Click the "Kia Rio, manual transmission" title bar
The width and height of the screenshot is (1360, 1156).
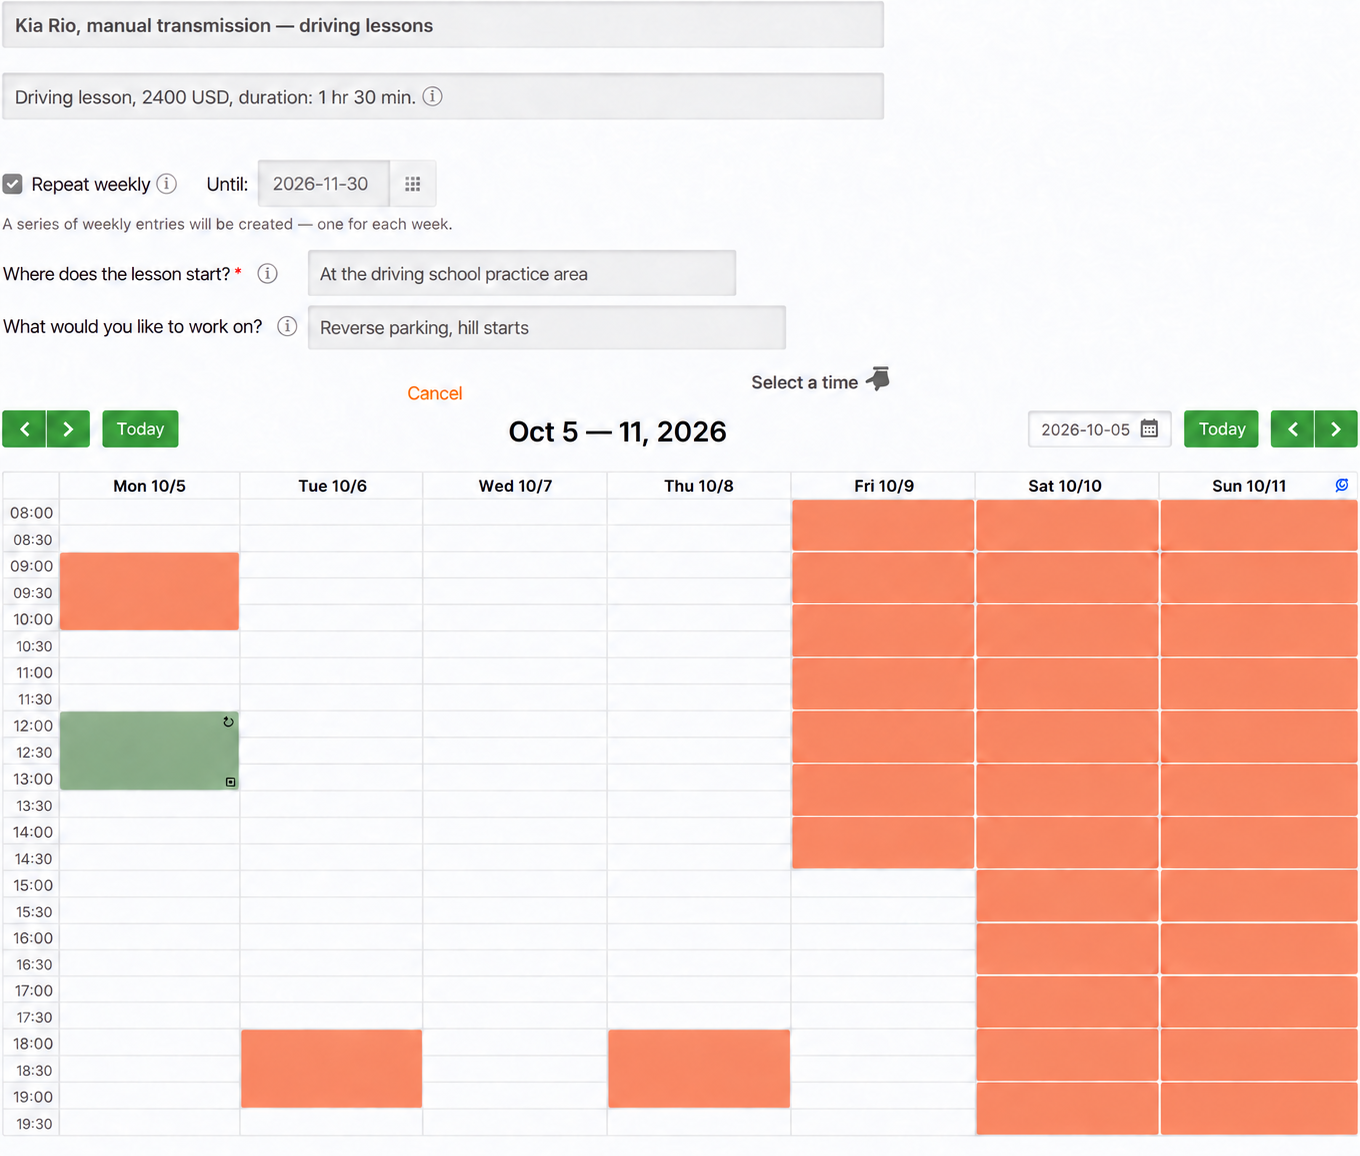[443, 25]
